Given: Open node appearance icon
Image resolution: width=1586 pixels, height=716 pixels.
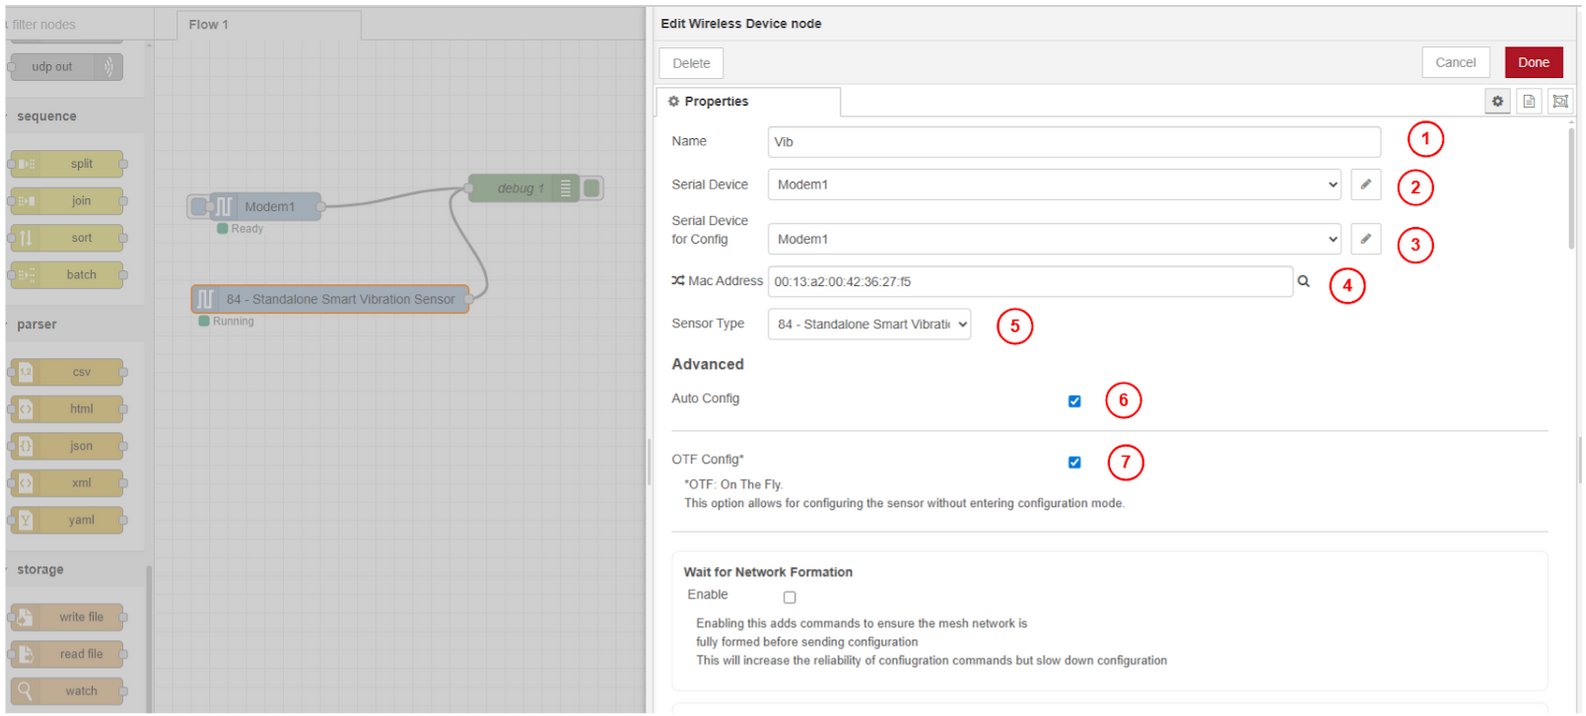Looking at the screenshot, I should [1559, 101].
